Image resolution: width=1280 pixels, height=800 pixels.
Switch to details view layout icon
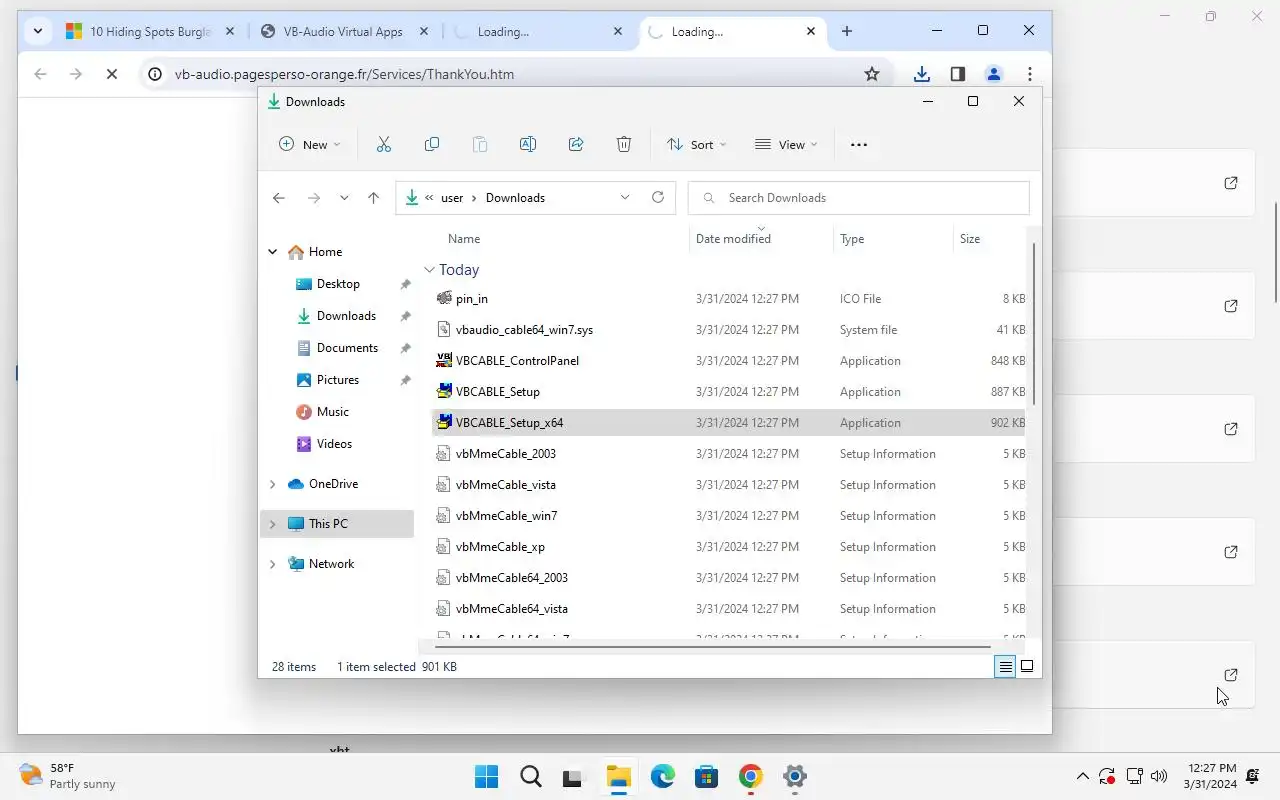(x=1005, y=666)
